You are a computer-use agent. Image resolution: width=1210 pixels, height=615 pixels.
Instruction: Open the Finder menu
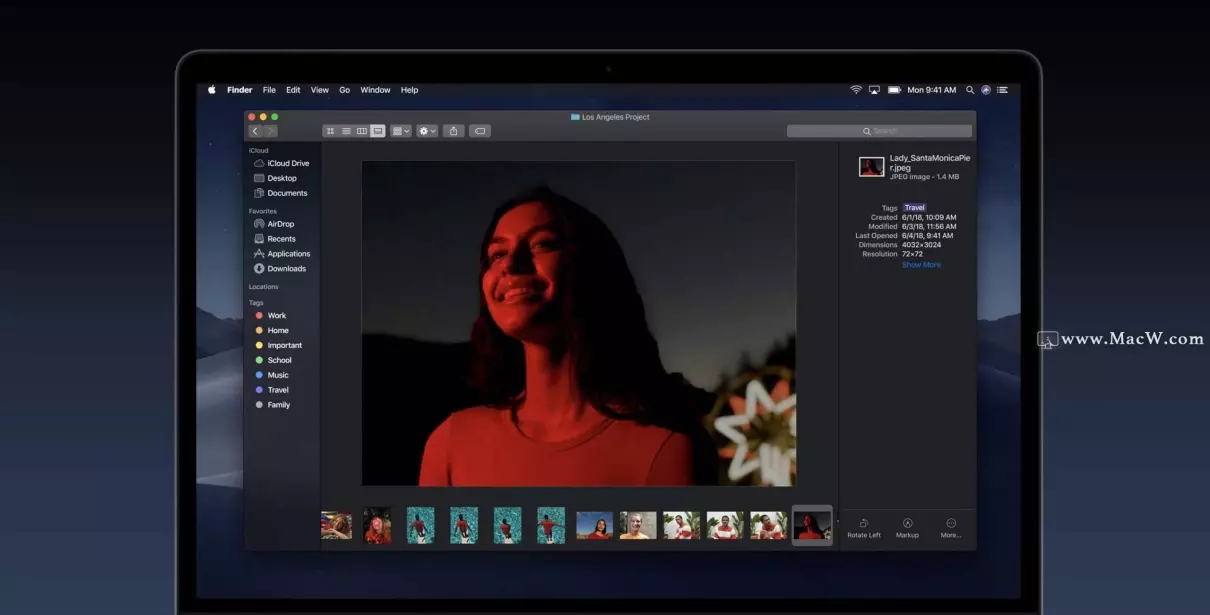(x=240, y=90)
